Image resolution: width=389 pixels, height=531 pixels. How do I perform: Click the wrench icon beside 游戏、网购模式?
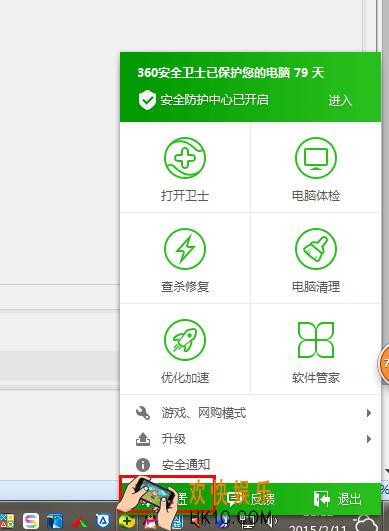143,413
